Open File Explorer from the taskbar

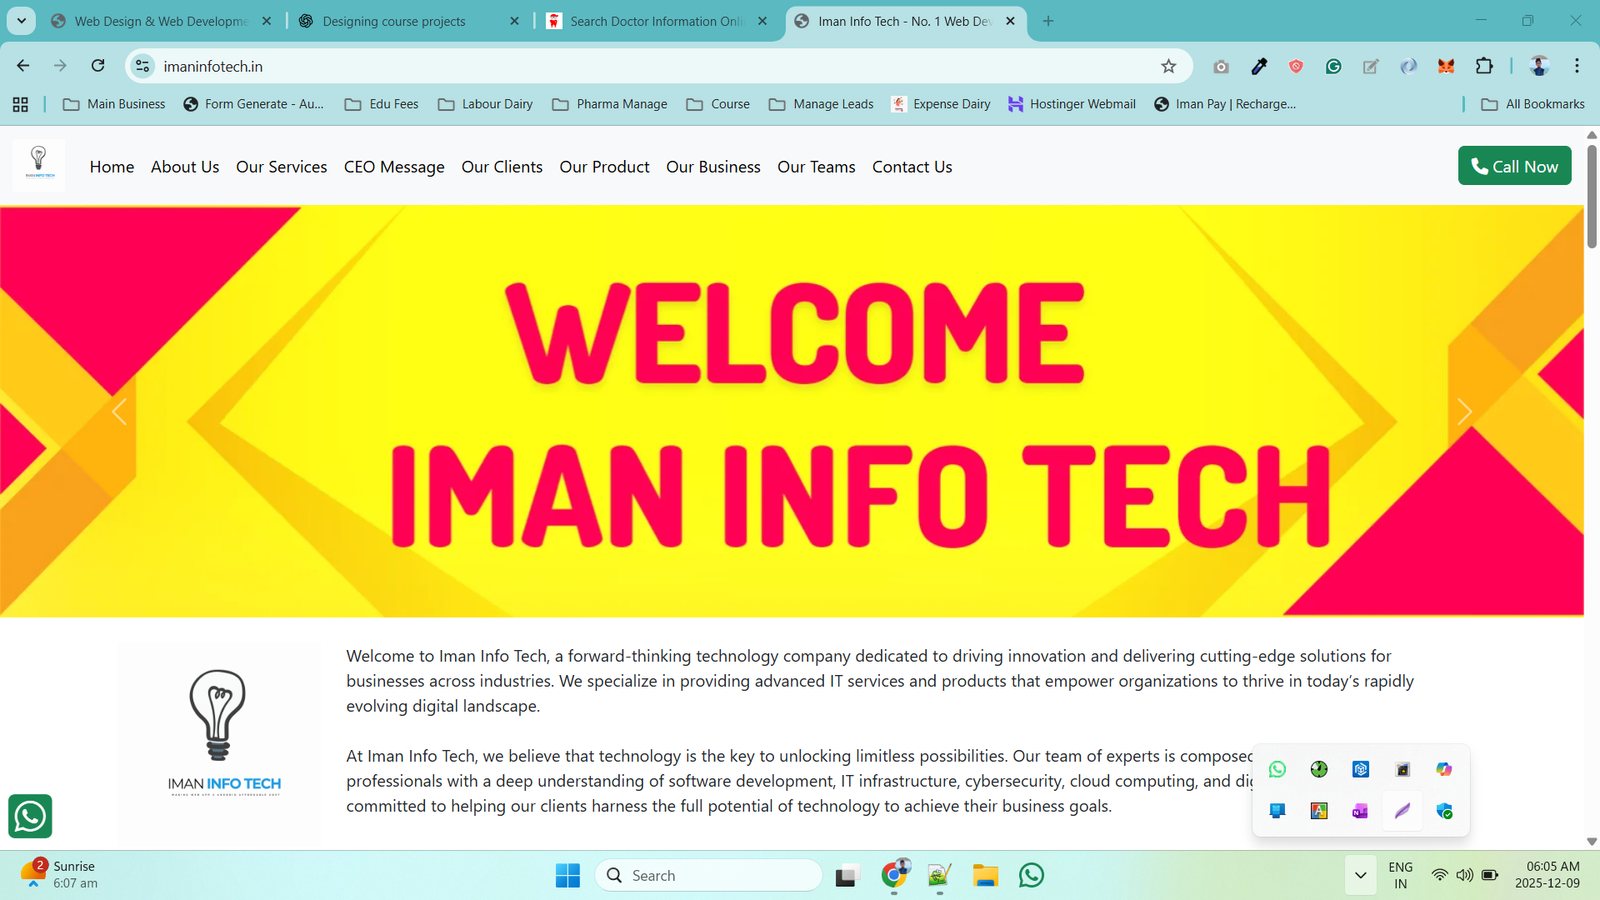pyautogui.click(x=985, y=876)
